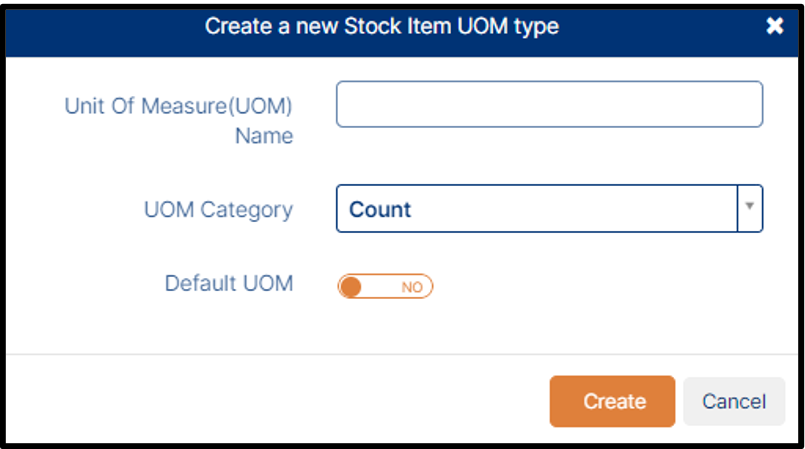The image size is (805, 449).
Task: Select the Count value in UOM Category
Action: [380, 210]
